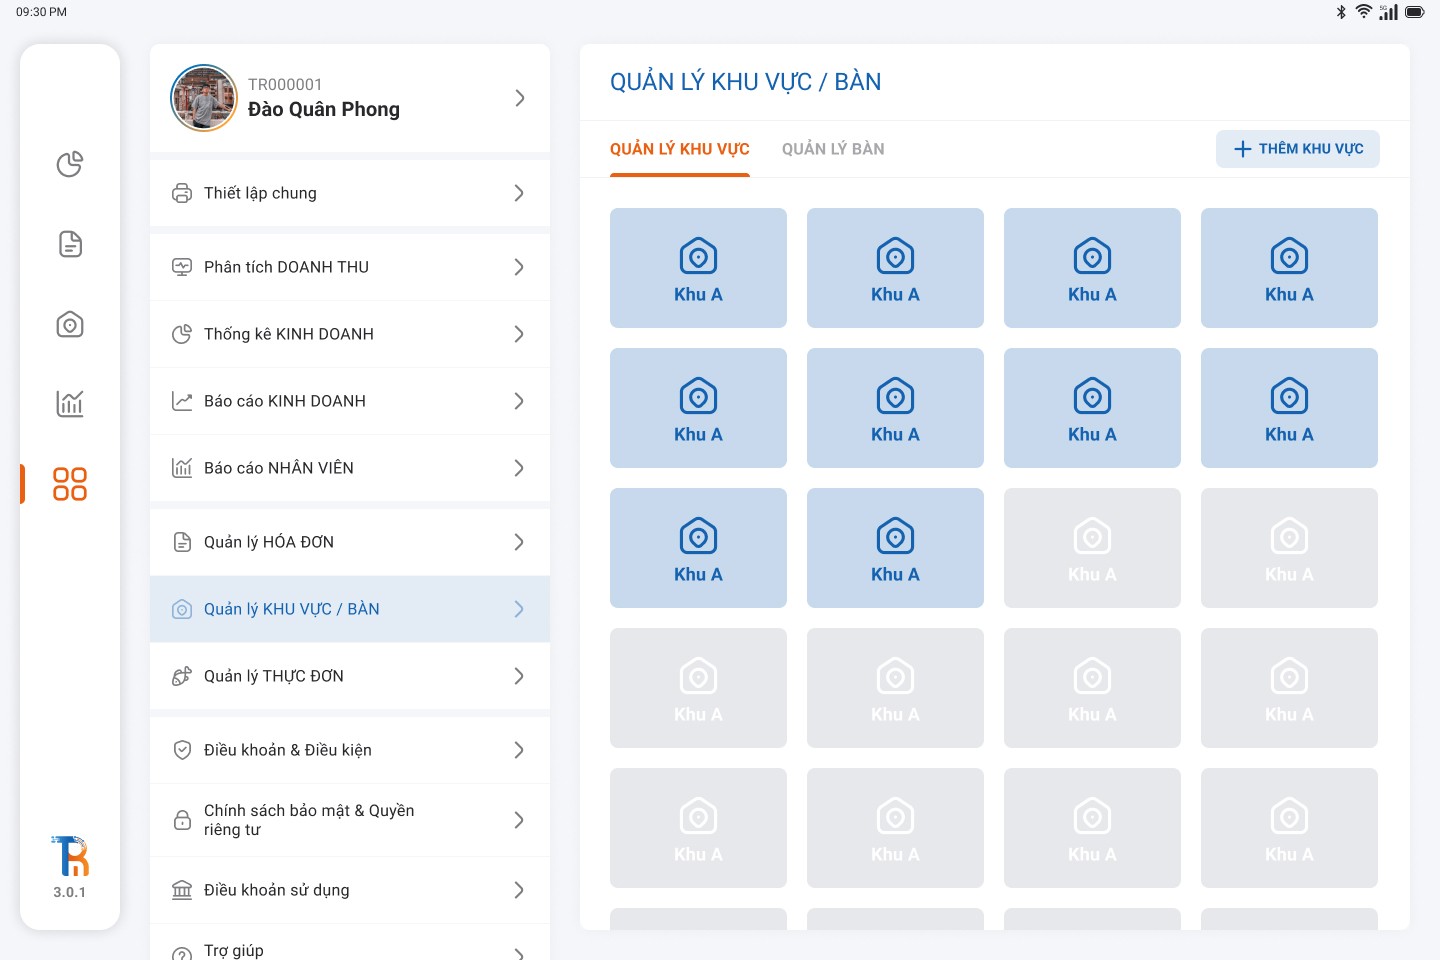Expand Quản lý HÓA ĐƠN chevron
Image resolution: width=1440 pixels, height=960 pixels.
tap(519, 542)
